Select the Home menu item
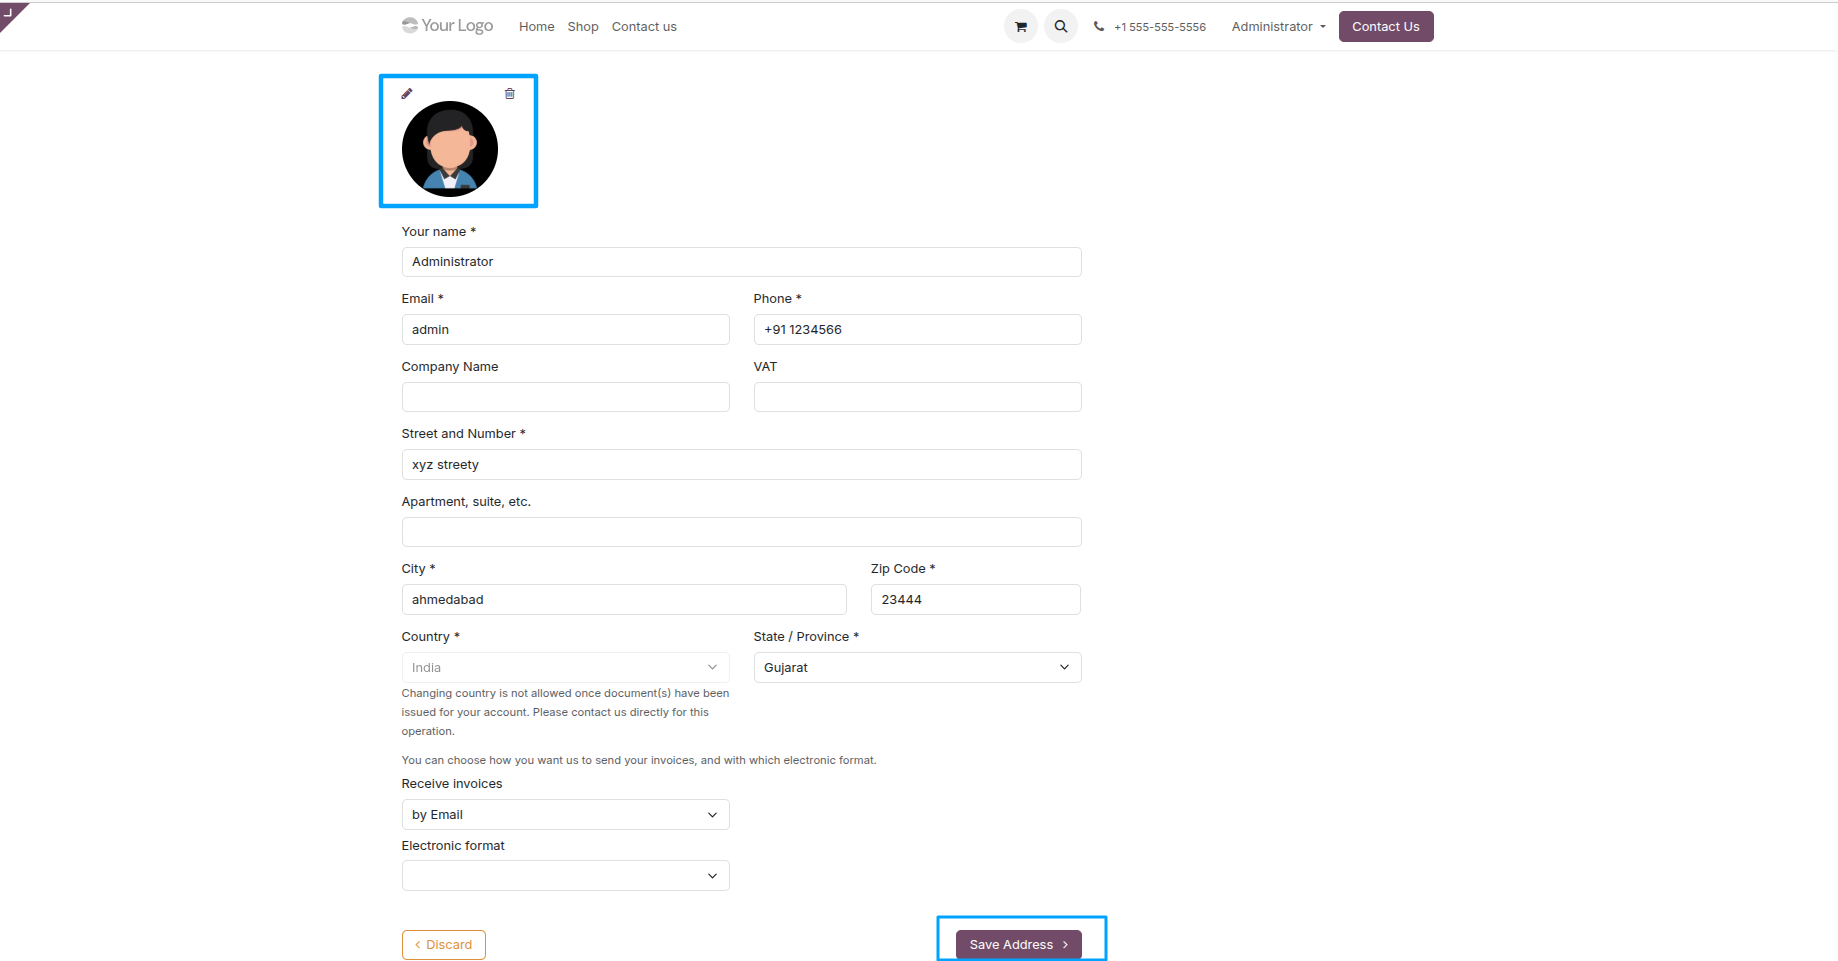1838x961 pixels. click(x=536, y=26)
